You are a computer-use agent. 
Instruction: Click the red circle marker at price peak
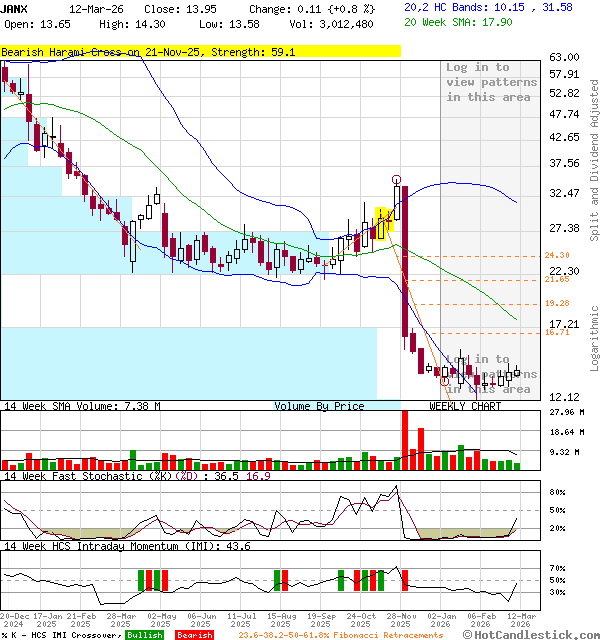coord(397,179)
